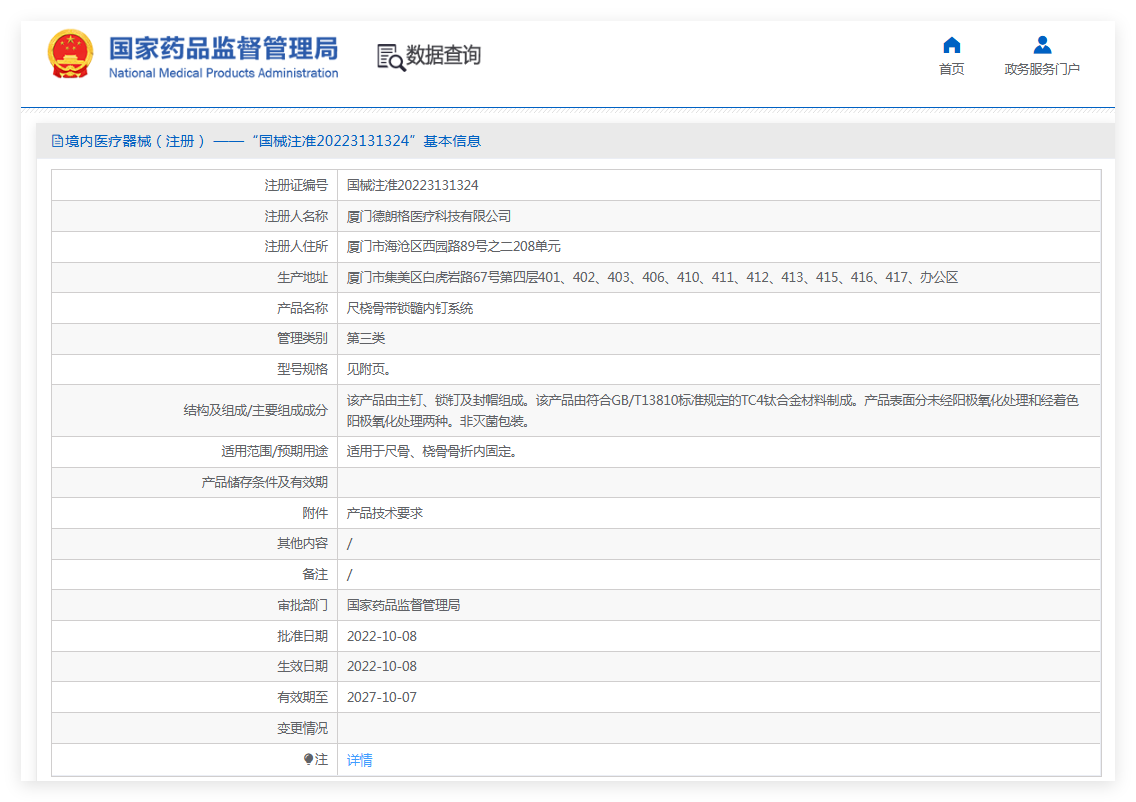Click the 产品名称 label
This screenshot has width=1136, height=802.
(302, 309)
